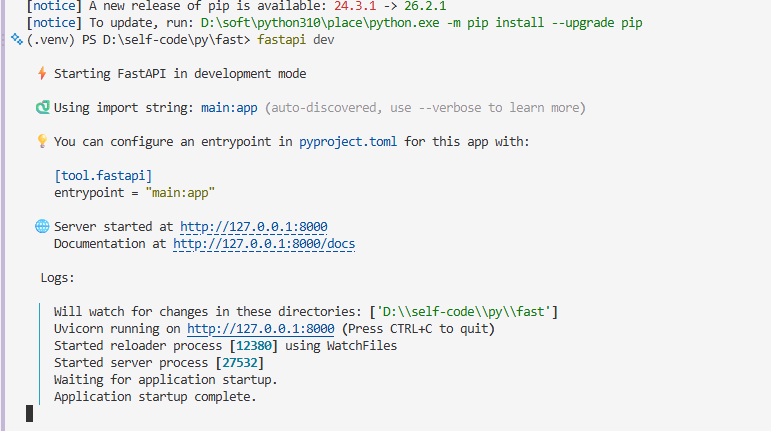
Task: Click the 'fastapi dev' command text
Action: coord(296,40)
